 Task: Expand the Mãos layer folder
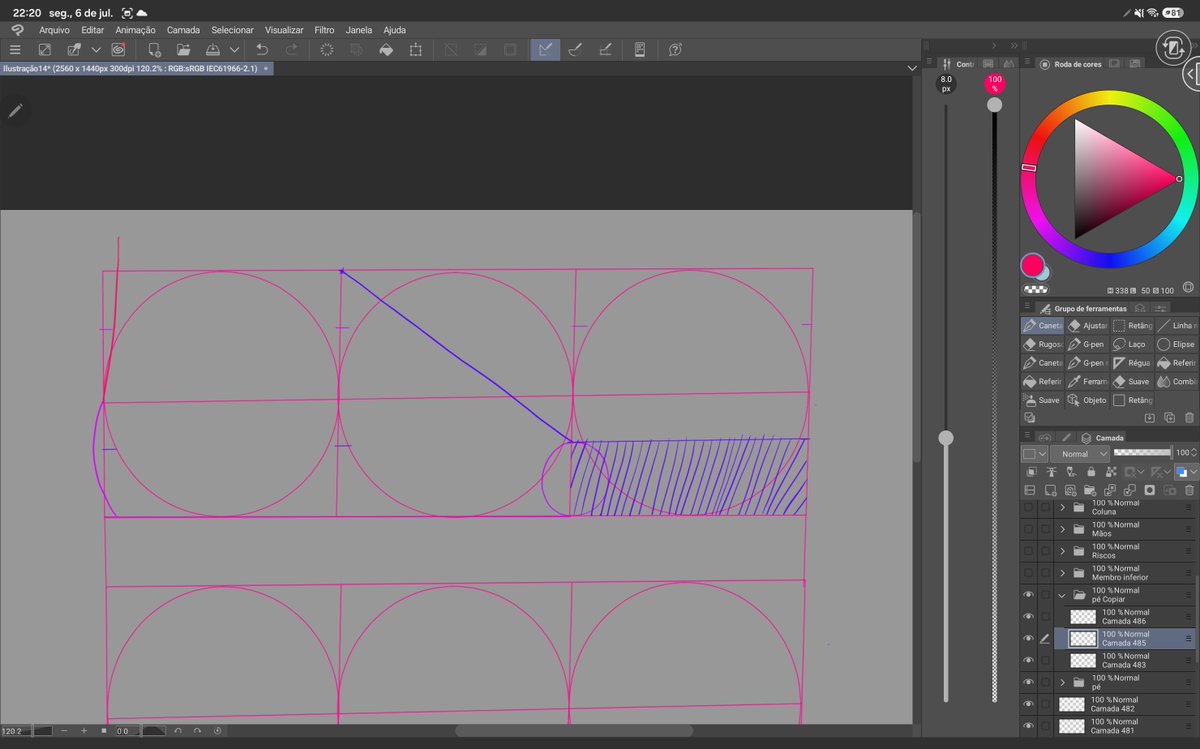coord(1063,529)
